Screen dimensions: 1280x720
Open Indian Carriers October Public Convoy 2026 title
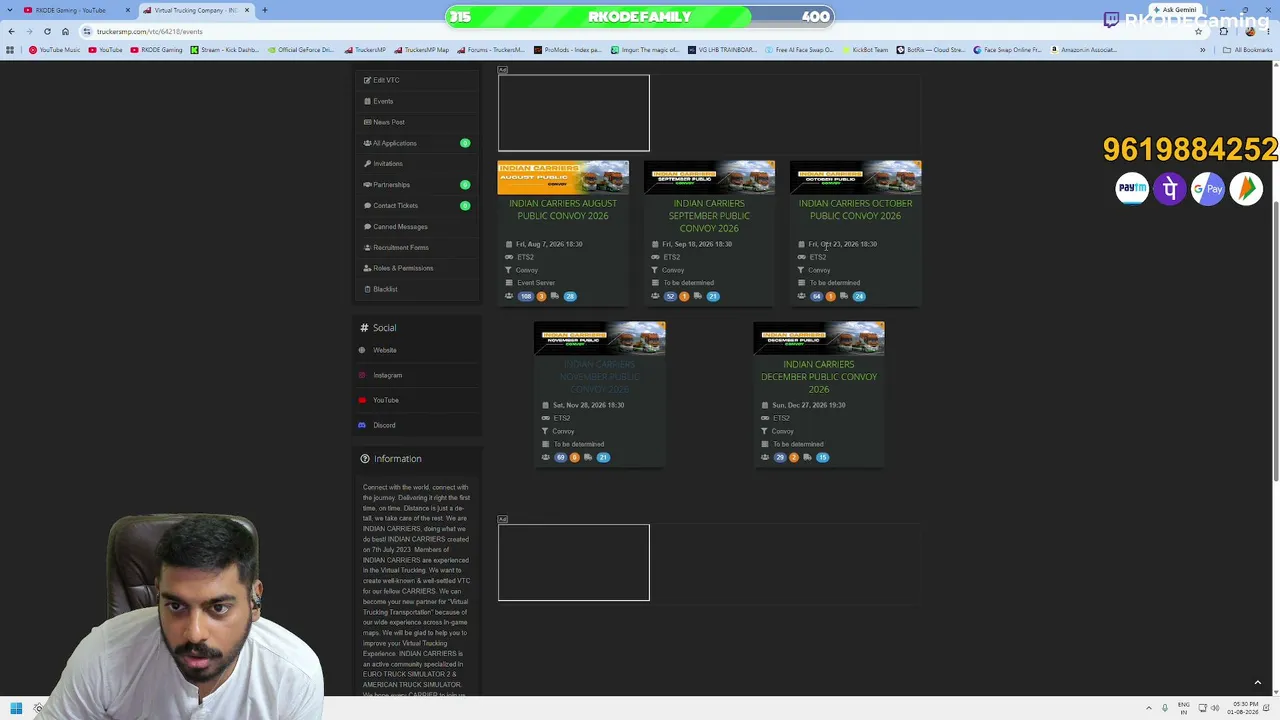coord(855,210)
